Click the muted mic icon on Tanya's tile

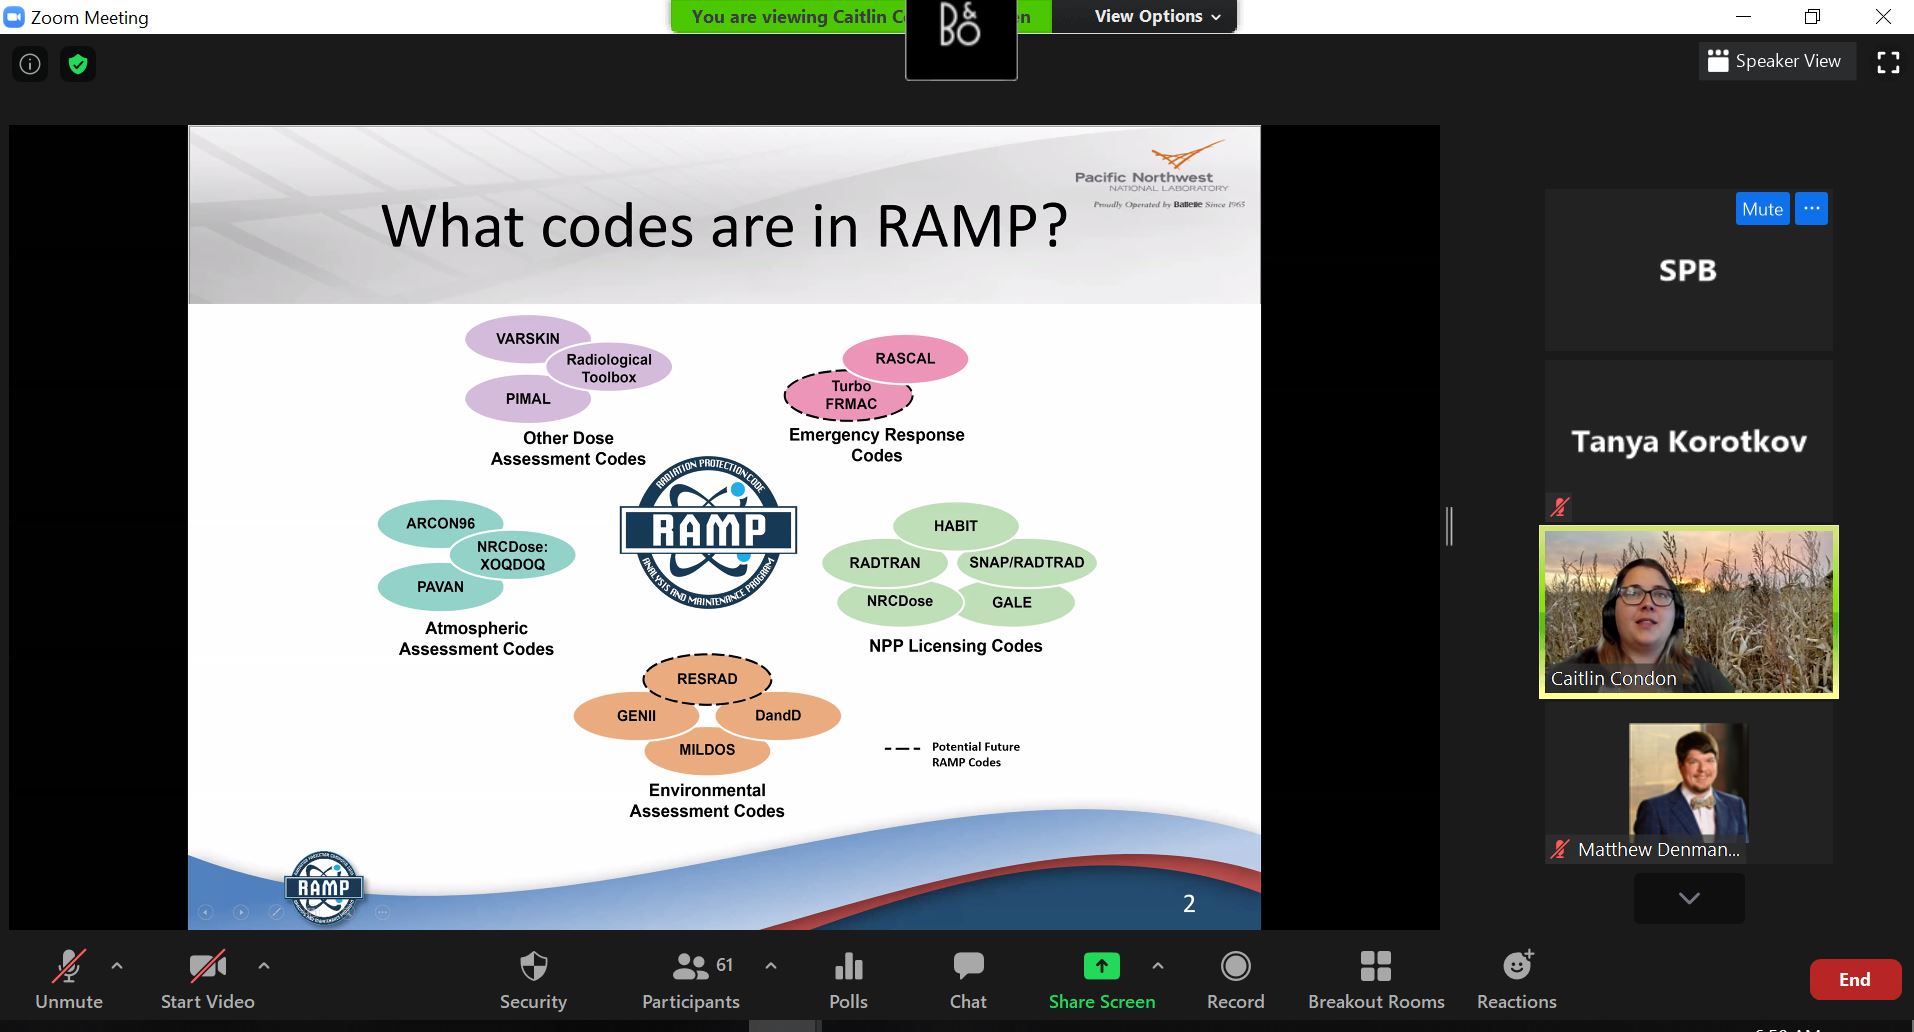tap(1560, 507)
